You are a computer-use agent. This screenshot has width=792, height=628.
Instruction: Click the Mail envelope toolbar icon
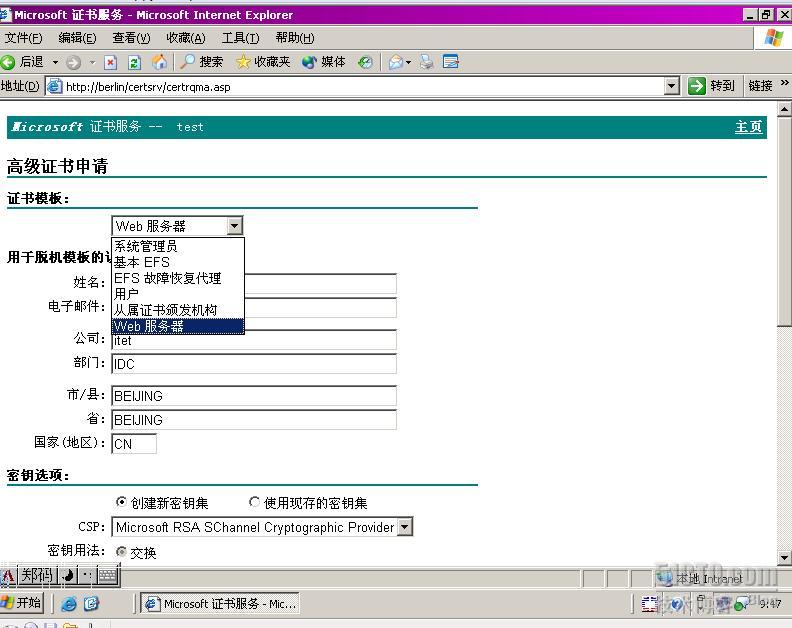tap(395, 62)
